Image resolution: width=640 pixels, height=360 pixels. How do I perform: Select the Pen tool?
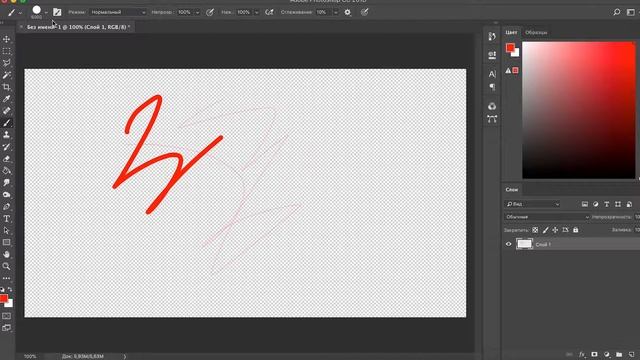7,207
